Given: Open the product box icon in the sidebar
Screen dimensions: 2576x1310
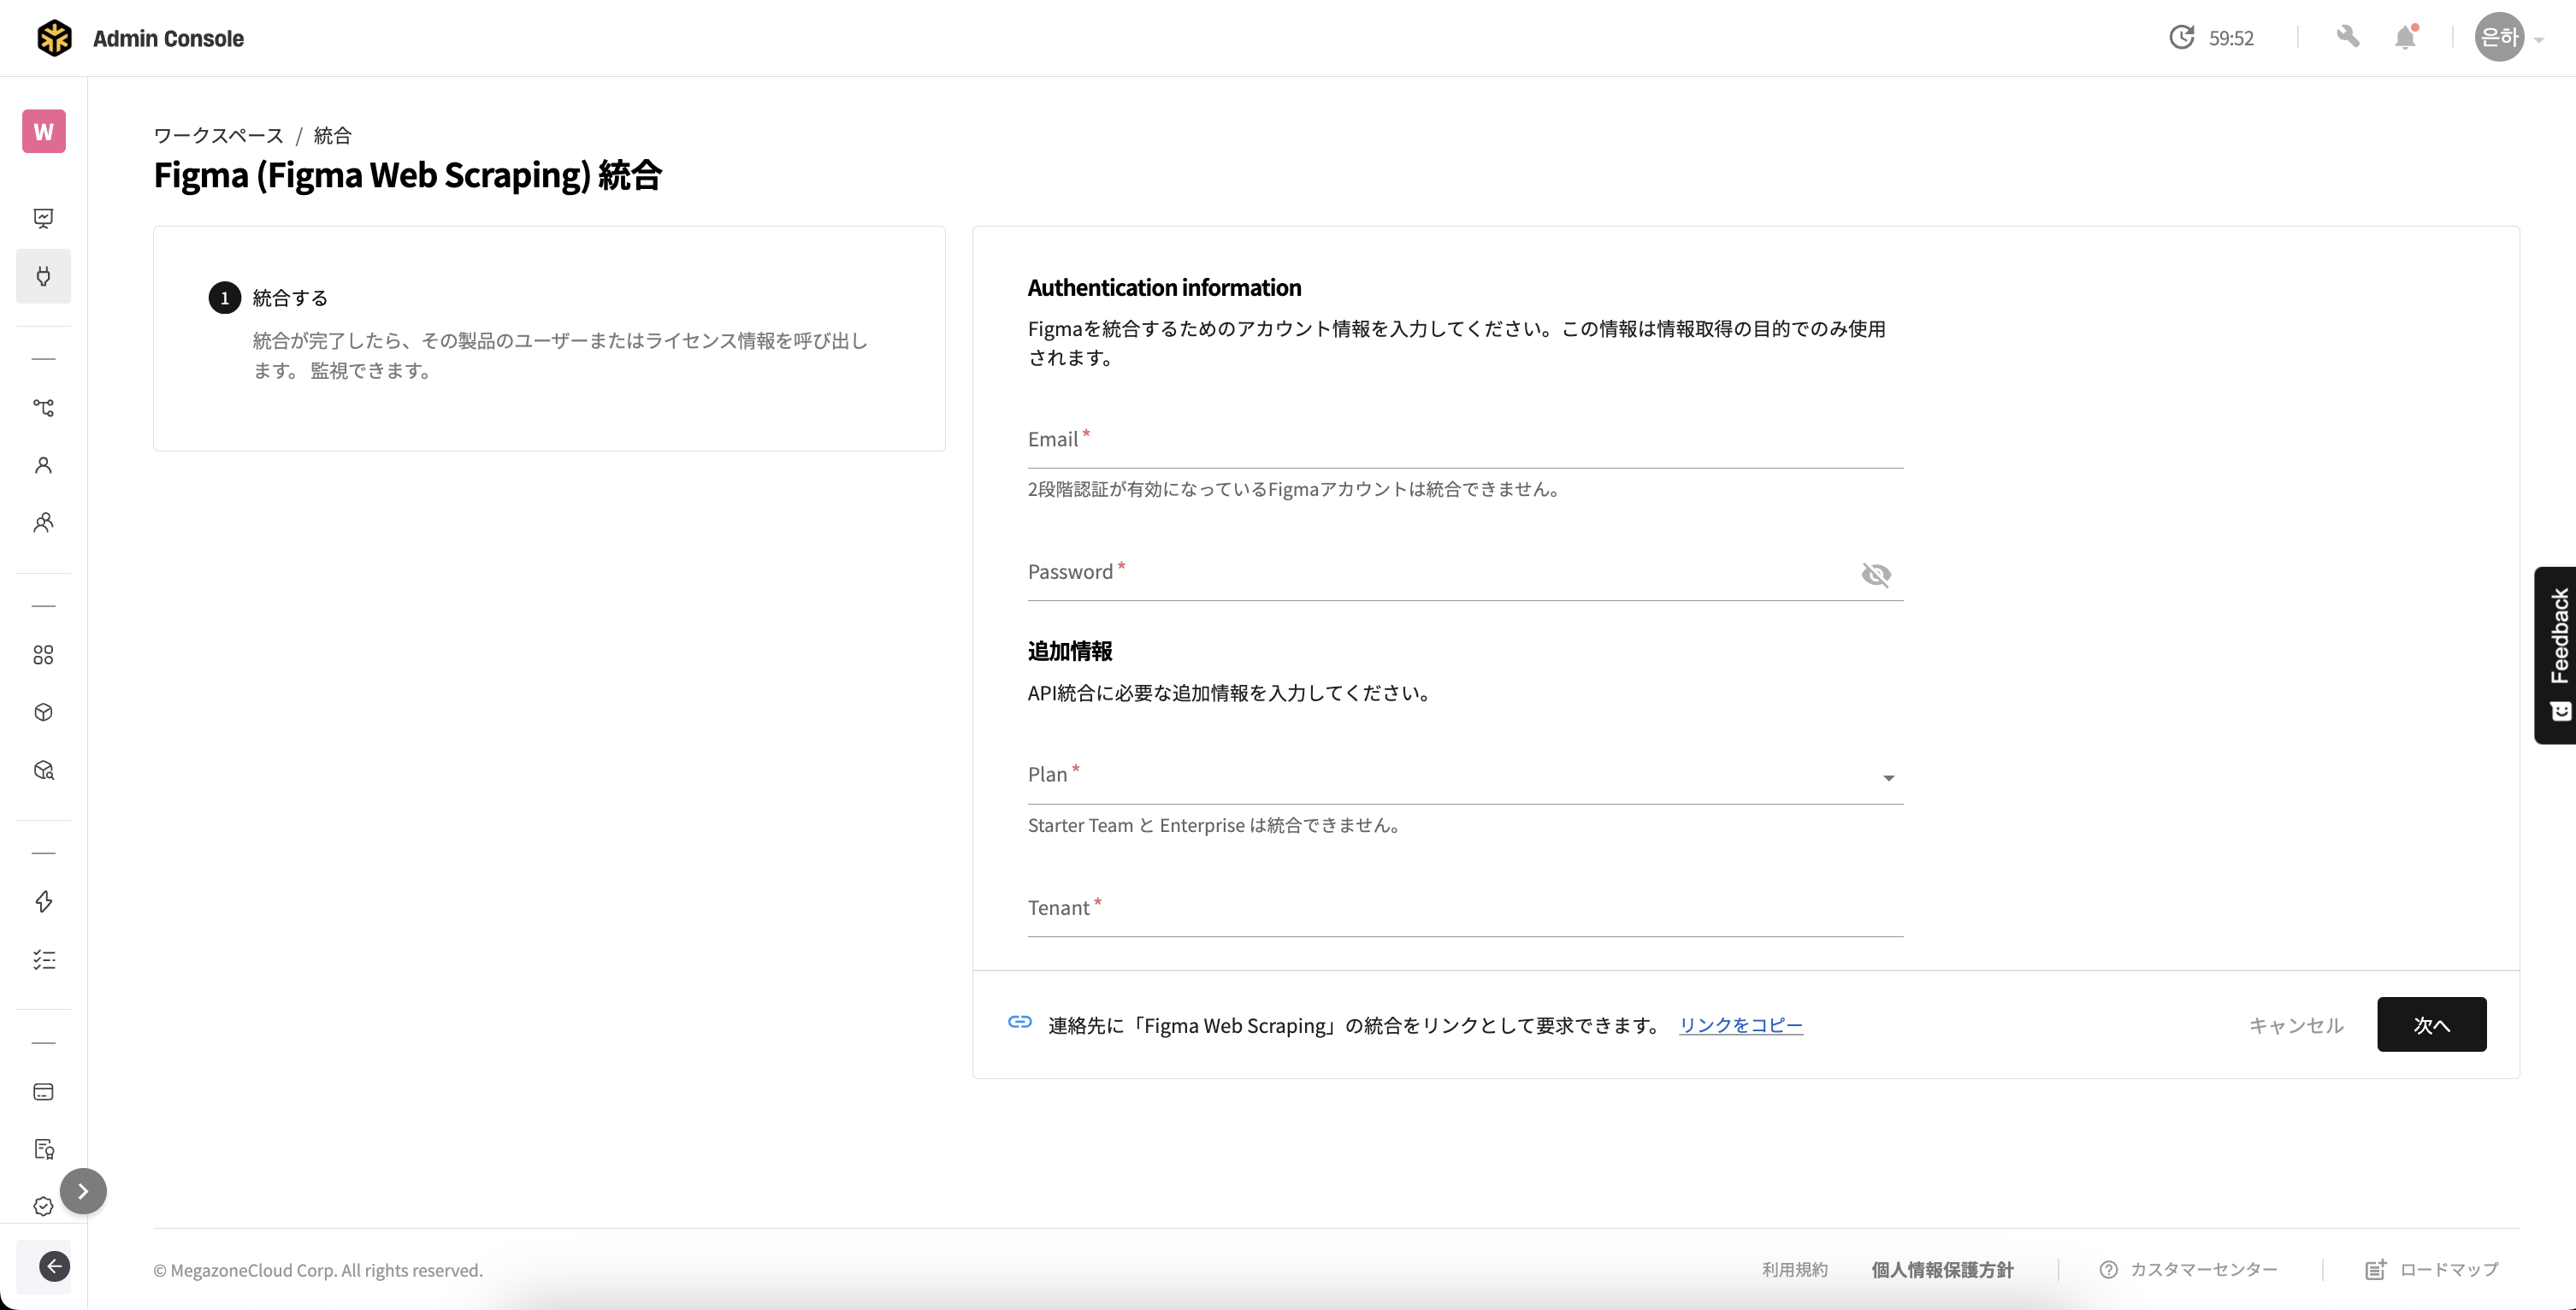Looking at the screenshot, I should (x=44, y=712).
